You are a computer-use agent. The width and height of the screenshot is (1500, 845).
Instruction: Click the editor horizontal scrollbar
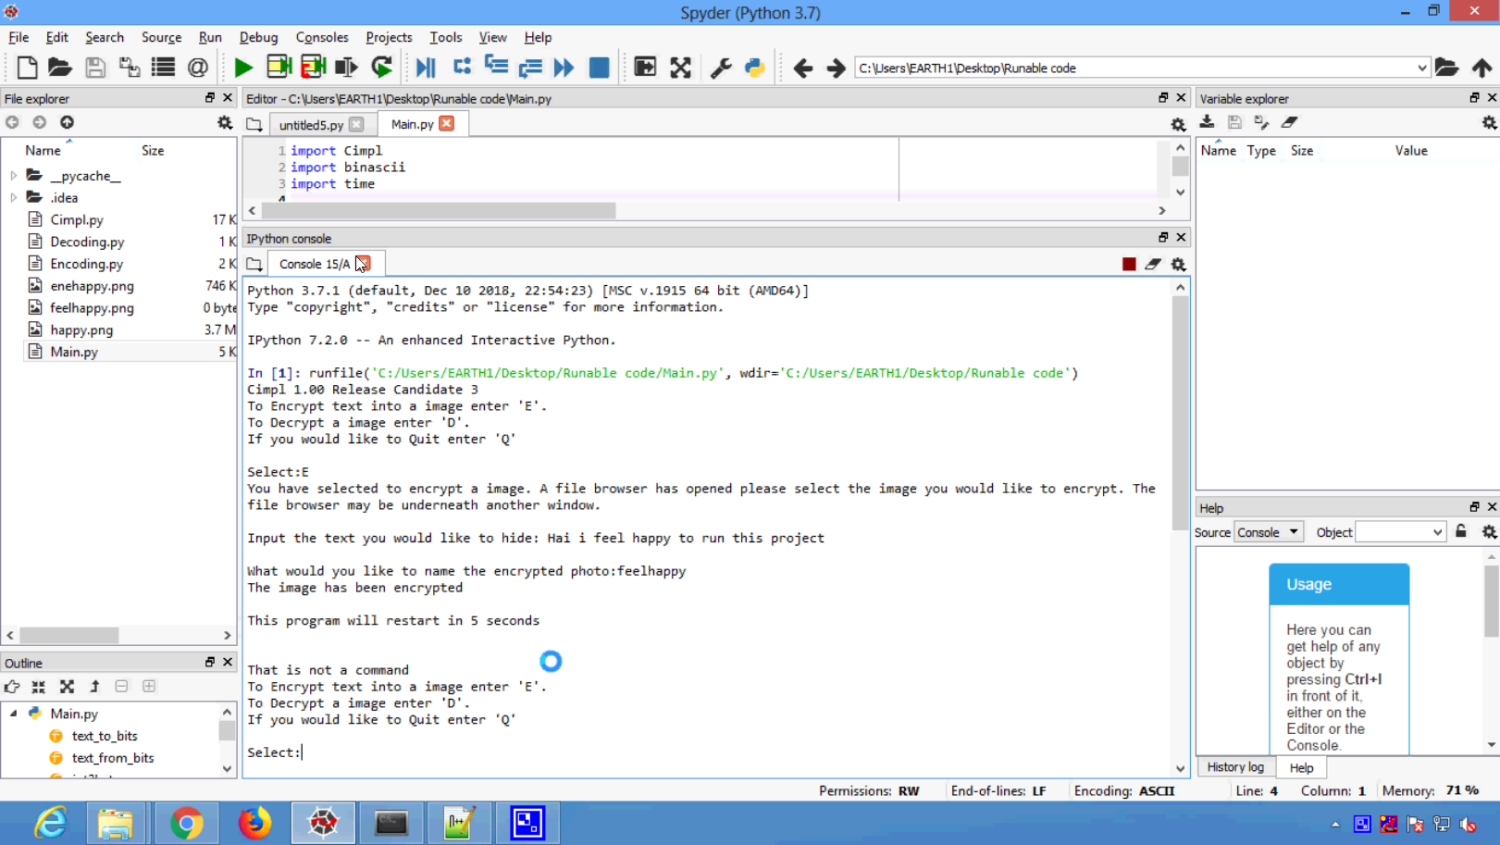point(439,211)
